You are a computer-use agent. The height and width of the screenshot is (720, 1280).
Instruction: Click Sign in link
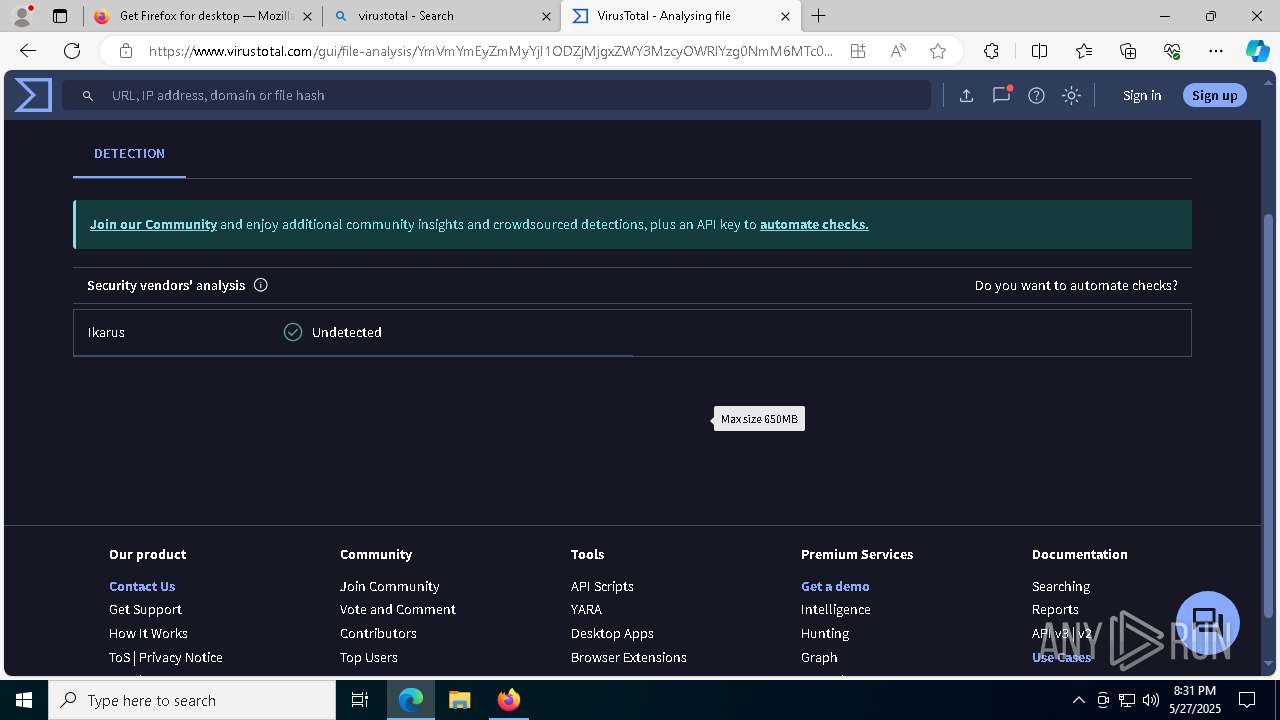click(1142, 95)
